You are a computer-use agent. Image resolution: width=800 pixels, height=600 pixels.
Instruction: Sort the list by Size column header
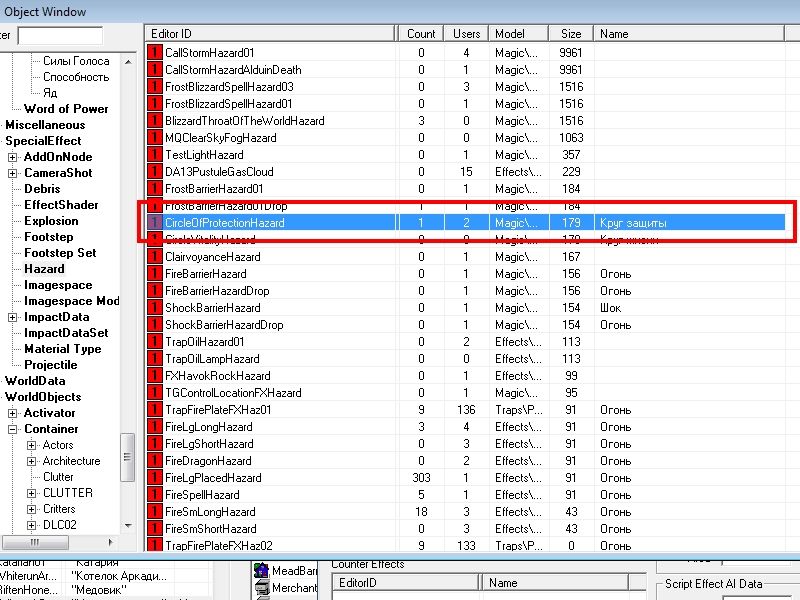click(570, 34)
